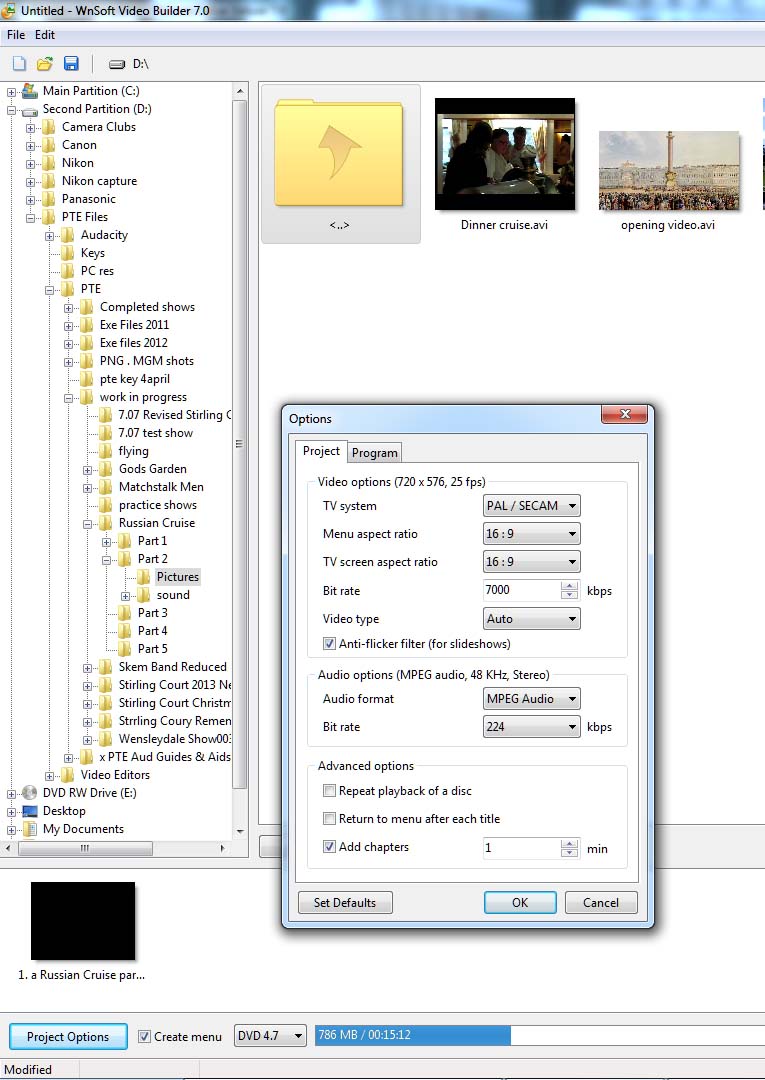The image size is (765, 1080).
Task: Click the sound folder icon
Action: 143,595
